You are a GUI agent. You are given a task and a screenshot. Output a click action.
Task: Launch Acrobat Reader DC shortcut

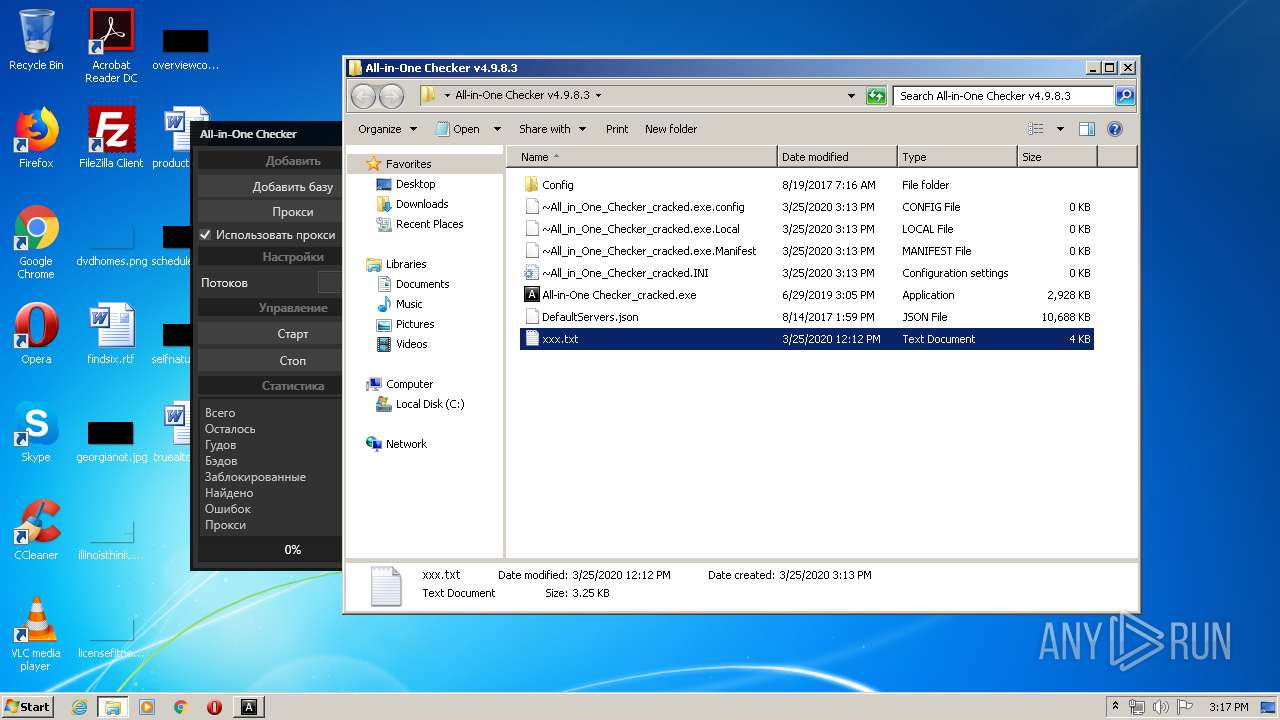pos(111,46)
